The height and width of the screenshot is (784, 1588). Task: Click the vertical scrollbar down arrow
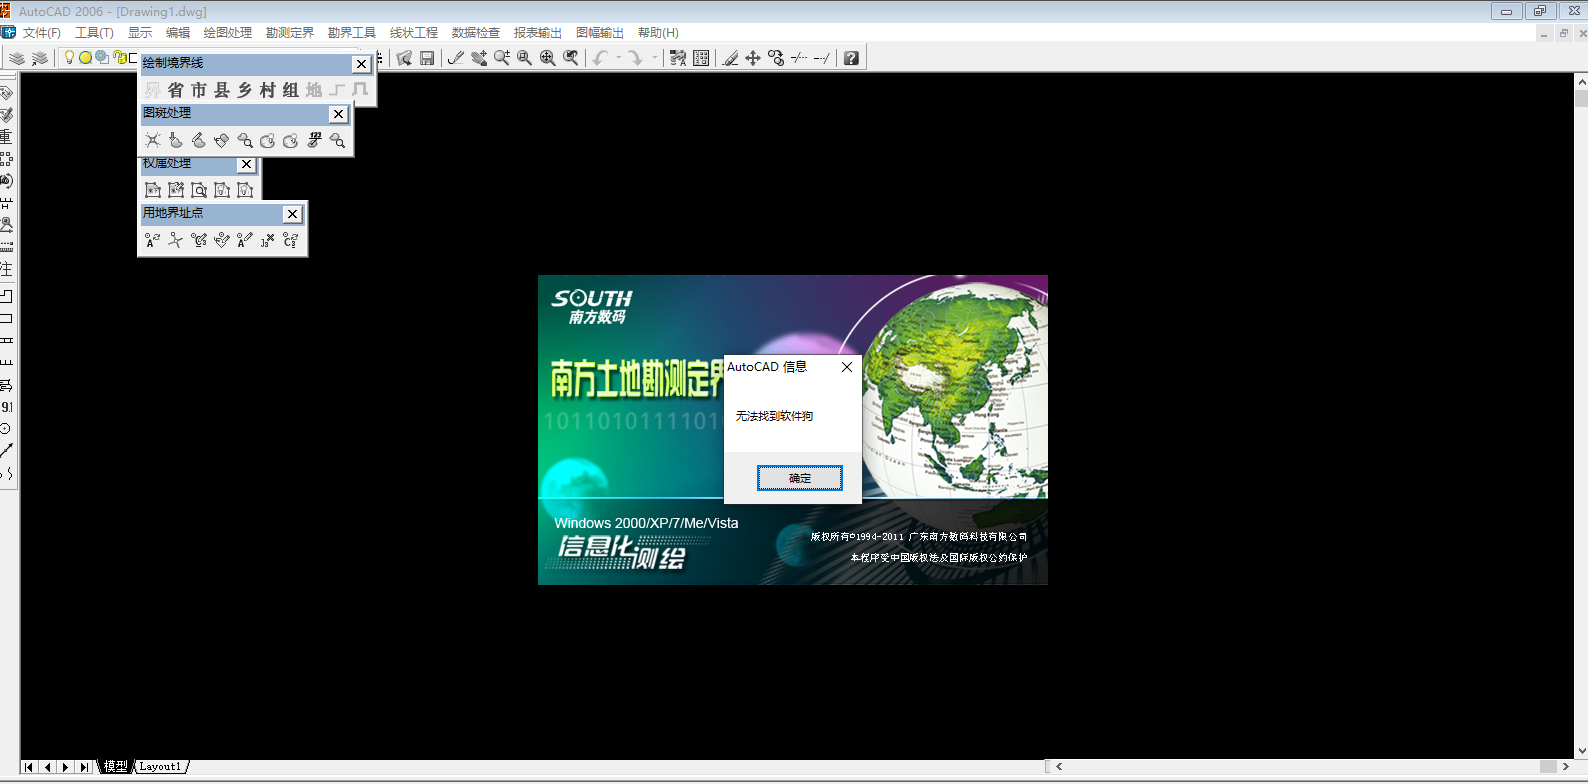[x=1581, y=750]
